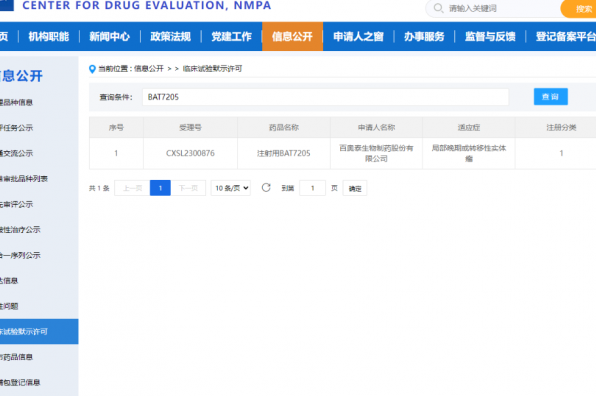The image size is (596, 396).
Task: Open the sidebar item ending in 包登记信息
Action: coord(20,382)
